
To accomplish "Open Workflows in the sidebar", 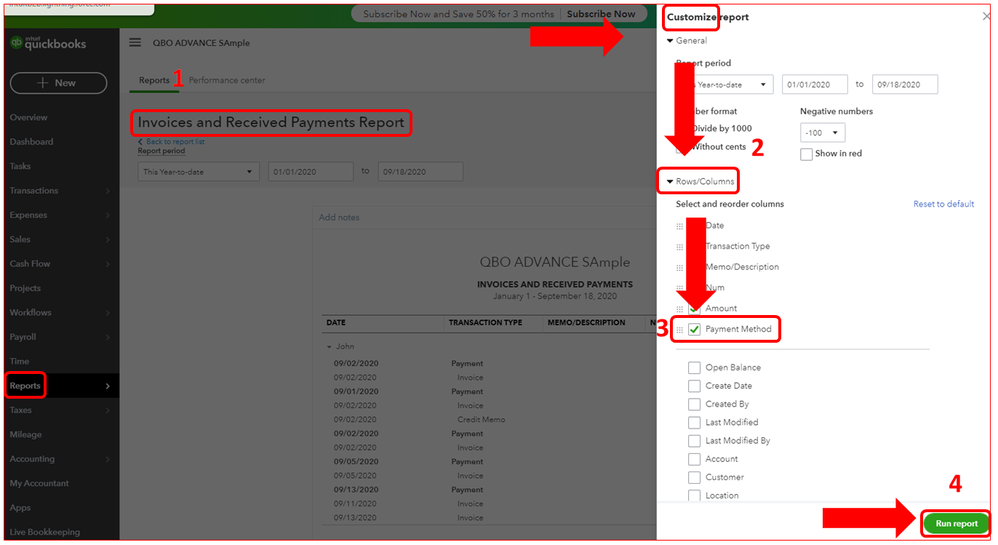I will point(31,313).
